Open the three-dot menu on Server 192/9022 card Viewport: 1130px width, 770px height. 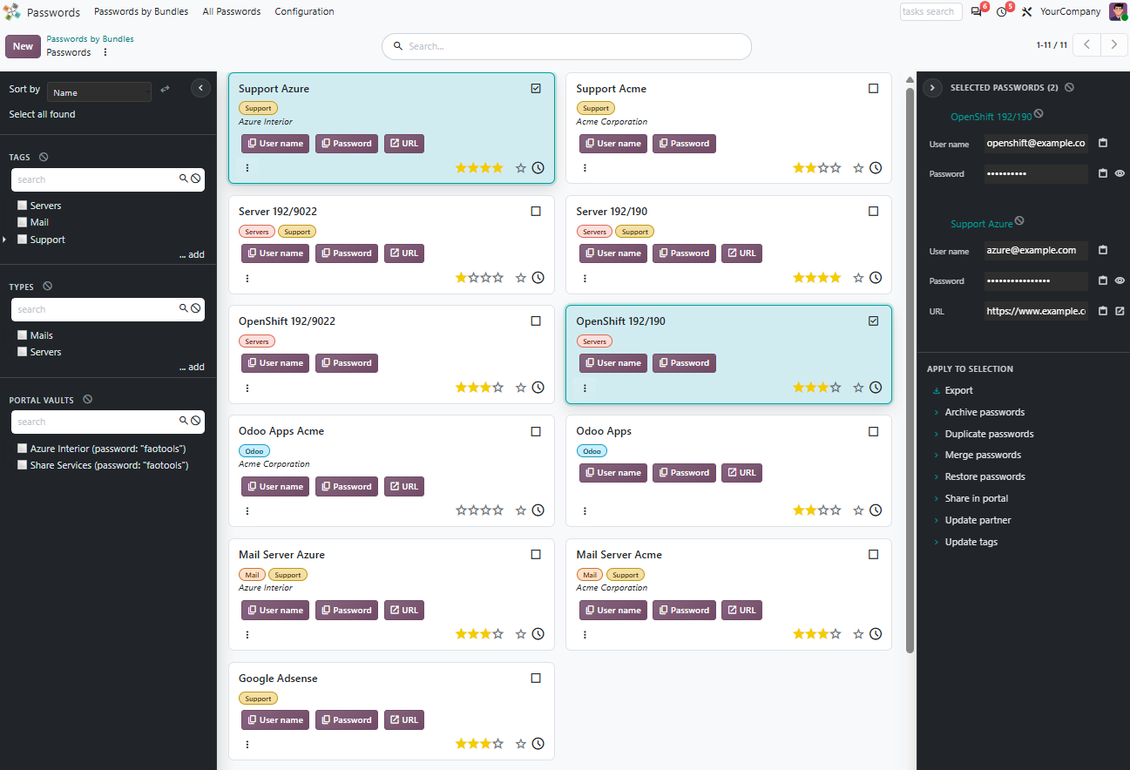247,278
